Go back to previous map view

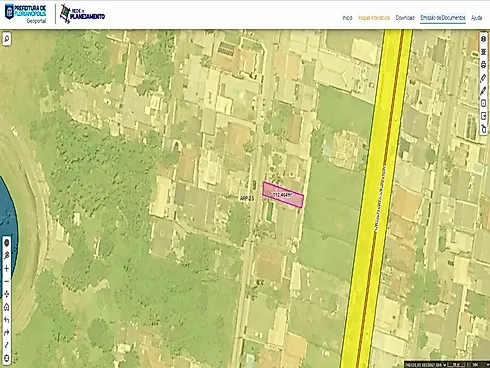(x=6, y=320)
